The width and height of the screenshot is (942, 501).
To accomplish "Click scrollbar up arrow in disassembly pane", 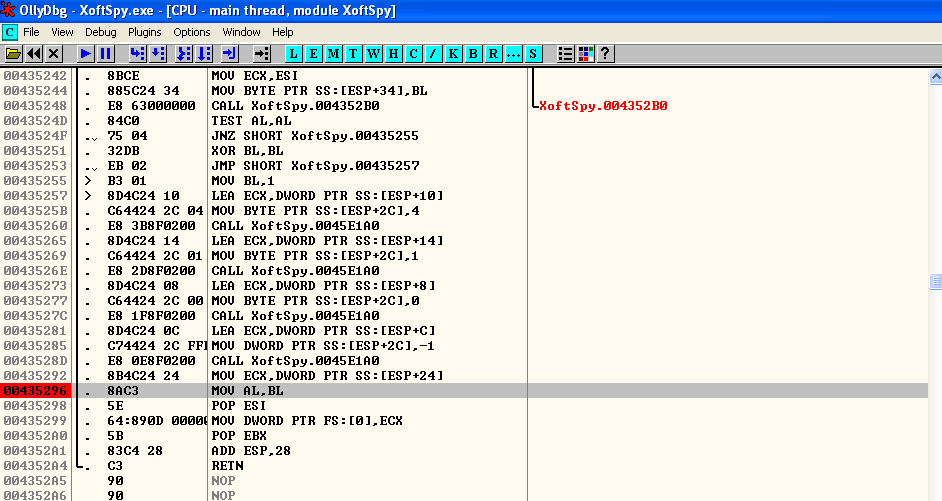I will pos(935,76).
